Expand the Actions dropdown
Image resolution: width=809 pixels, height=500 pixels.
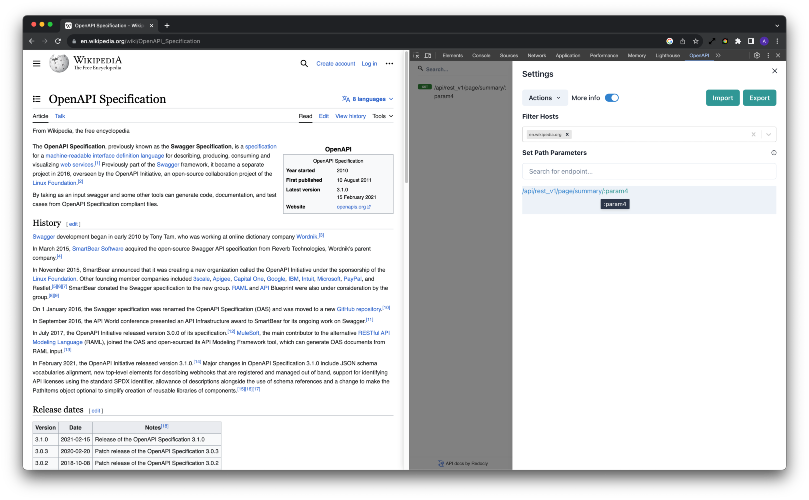point(544,98)
